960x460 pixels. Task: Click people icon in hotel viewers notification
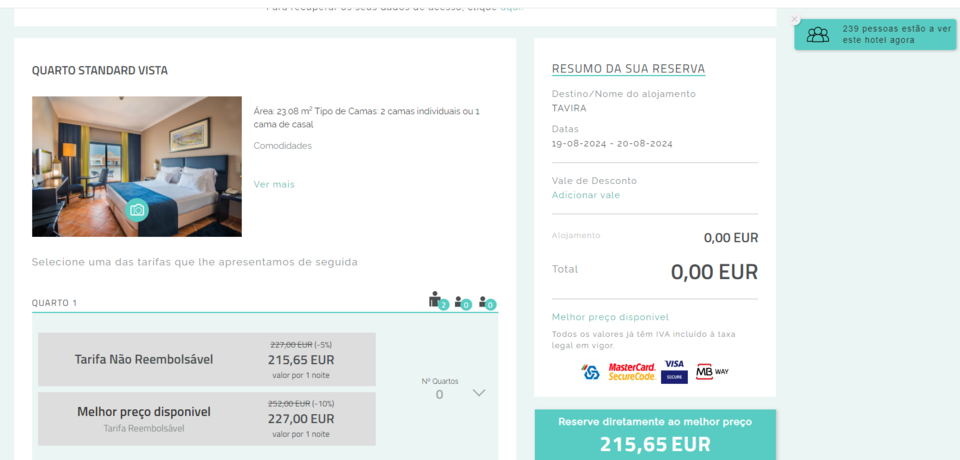818,35
